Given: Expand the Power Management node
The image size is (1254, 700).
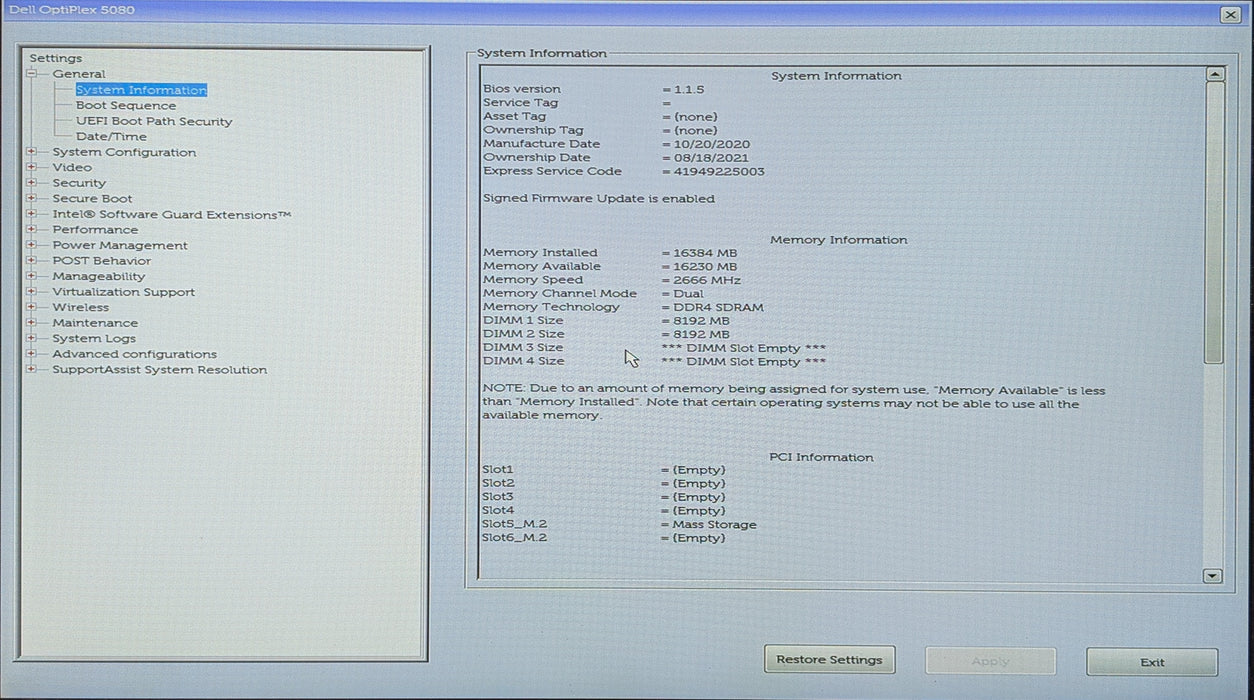Looking at the screenshot, I should tap(32, 245).
